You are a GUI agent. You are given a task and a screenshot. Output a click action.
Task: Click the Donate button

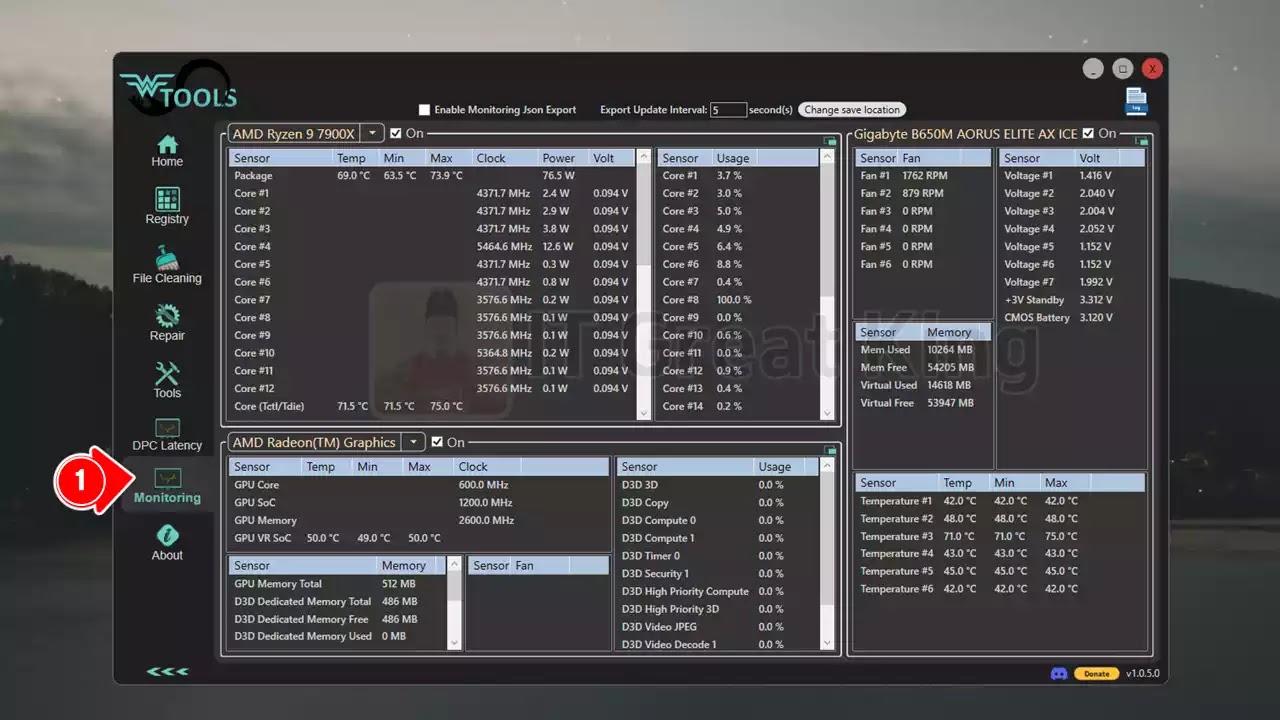(1097, 673)
